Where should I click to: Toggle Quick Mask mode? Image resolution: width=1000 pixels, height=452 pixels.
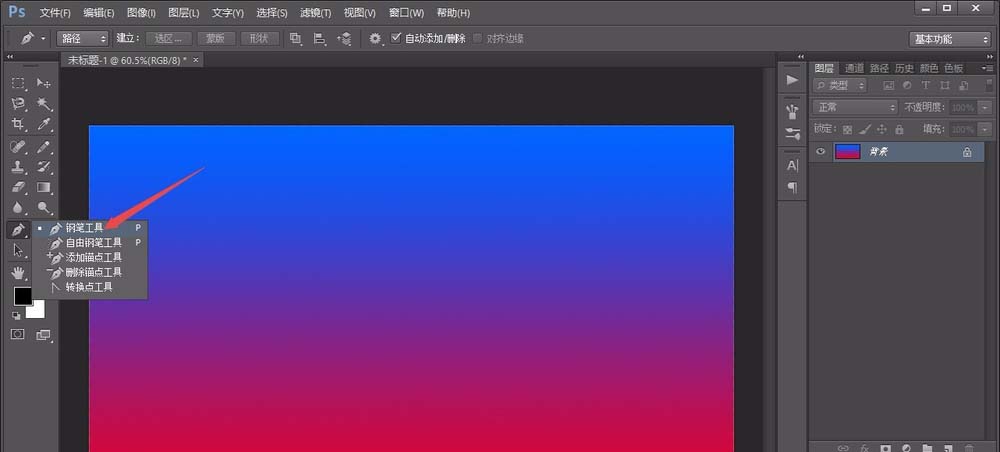coord(18,334)
